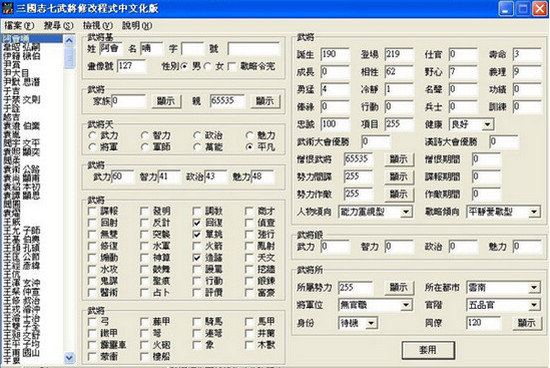Select the 武力 talent radio button
Viewport: 550px width, 368px height.
(93, 135)
